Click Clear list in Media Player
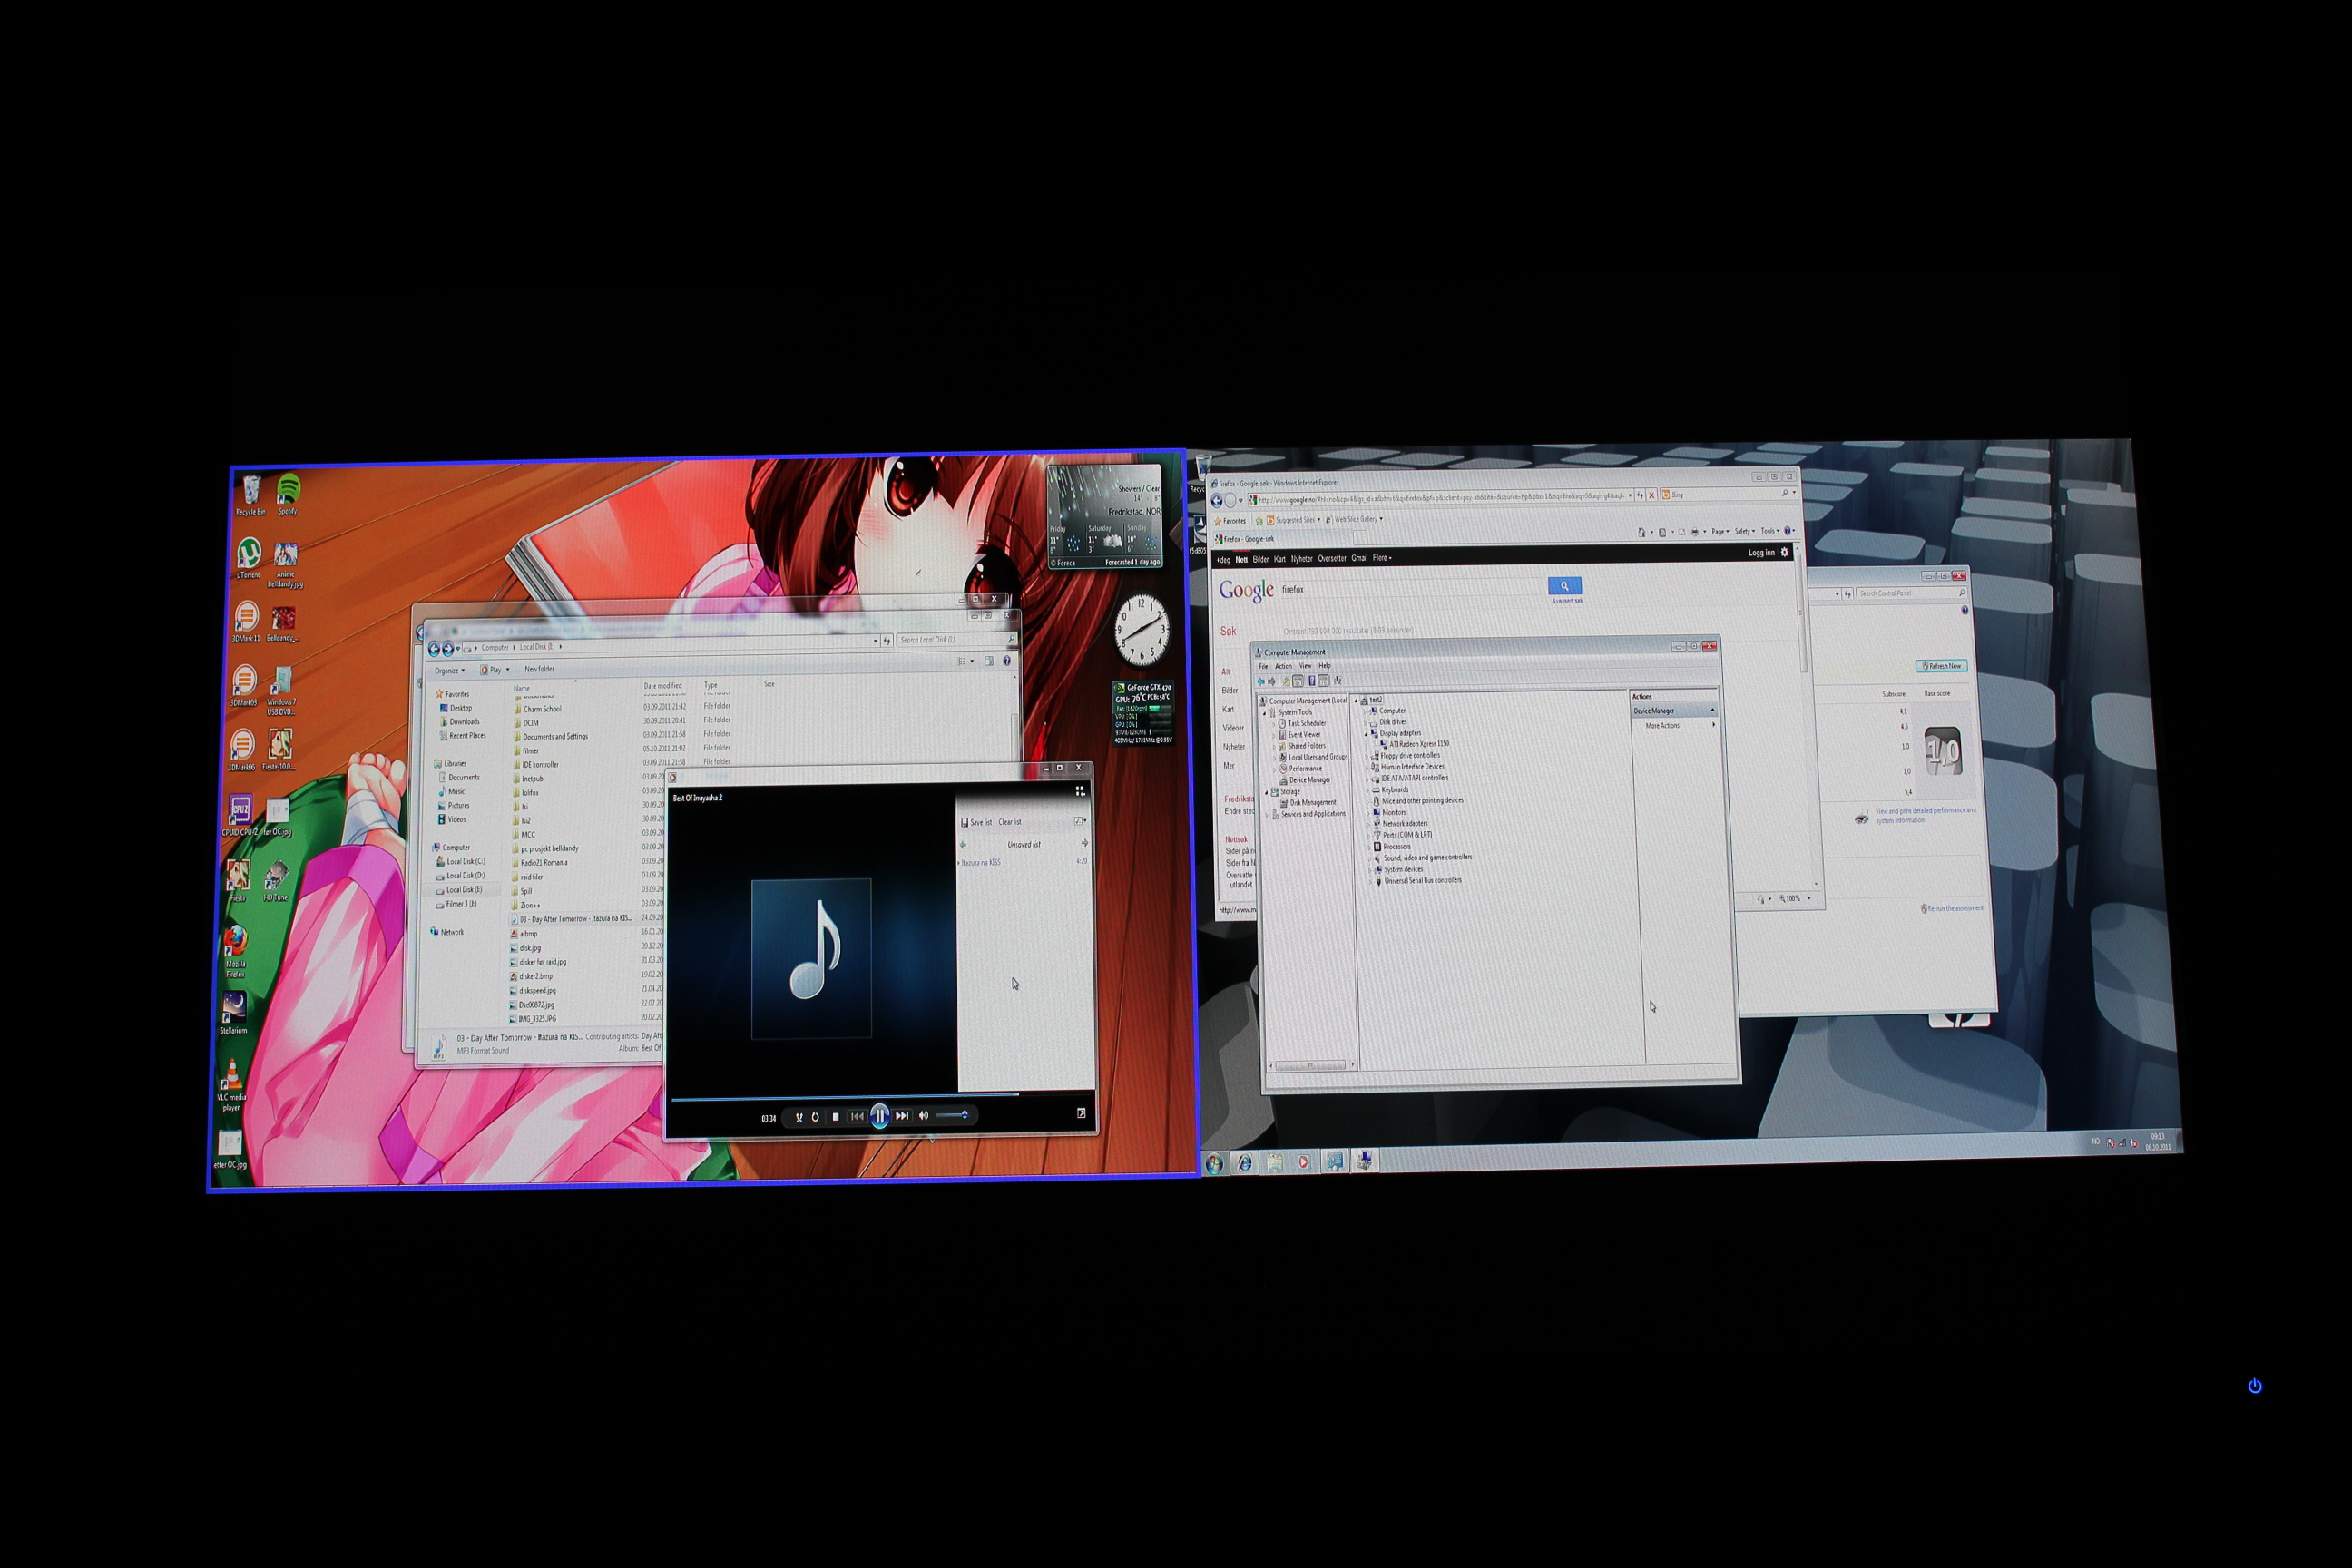Screen dimensions: 2352x1568 pos(1010,822)
